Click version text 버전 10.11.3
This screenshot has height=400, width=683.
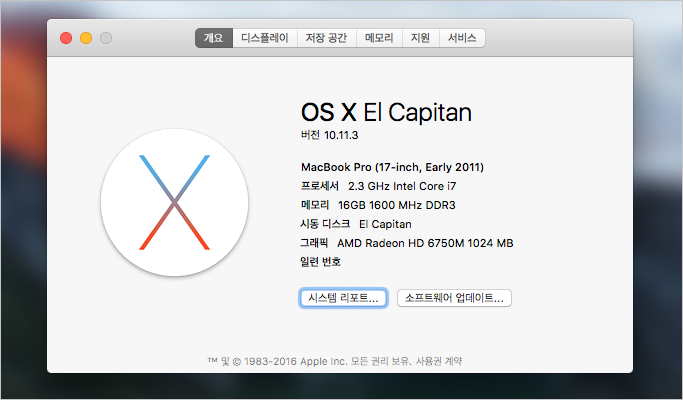pos(329,135)
